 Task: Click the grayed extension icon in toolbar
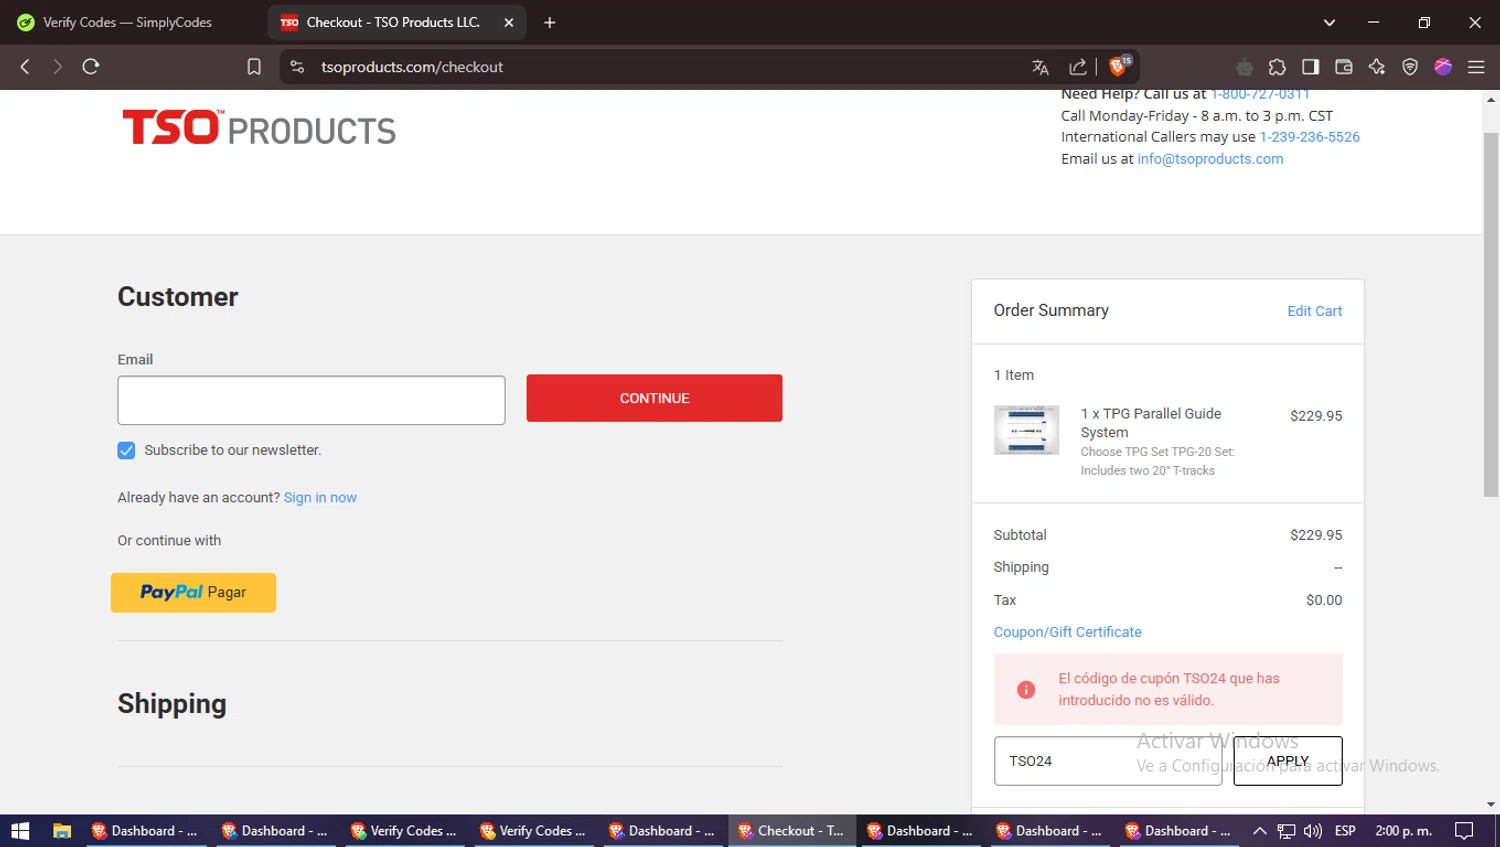click(x=1244, y=67)
